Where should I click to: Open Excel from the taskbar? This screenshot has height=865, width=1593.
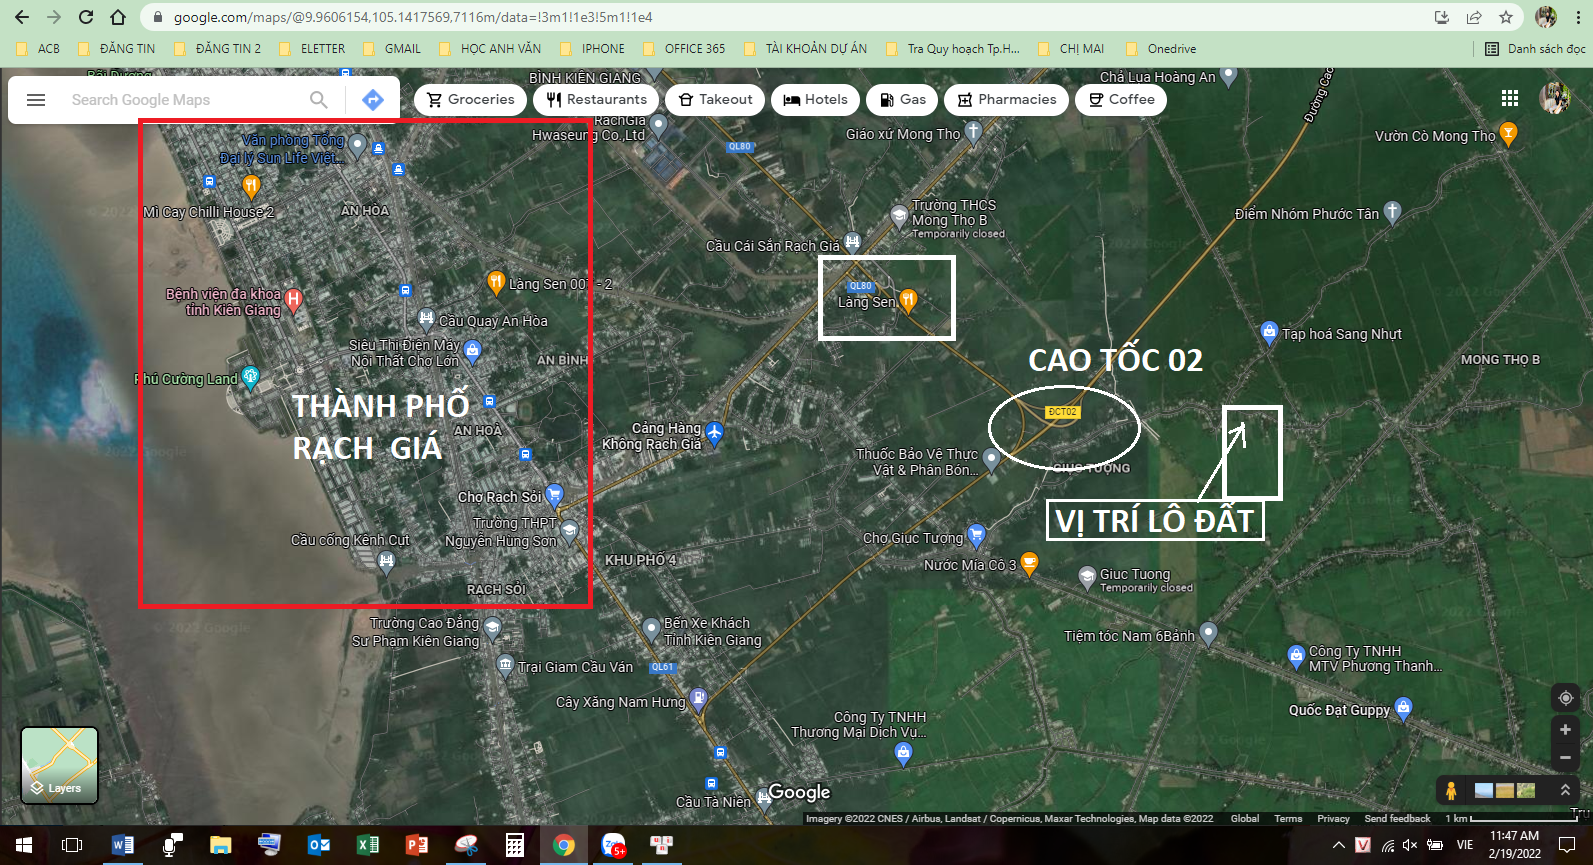click(x=368, y=845)
